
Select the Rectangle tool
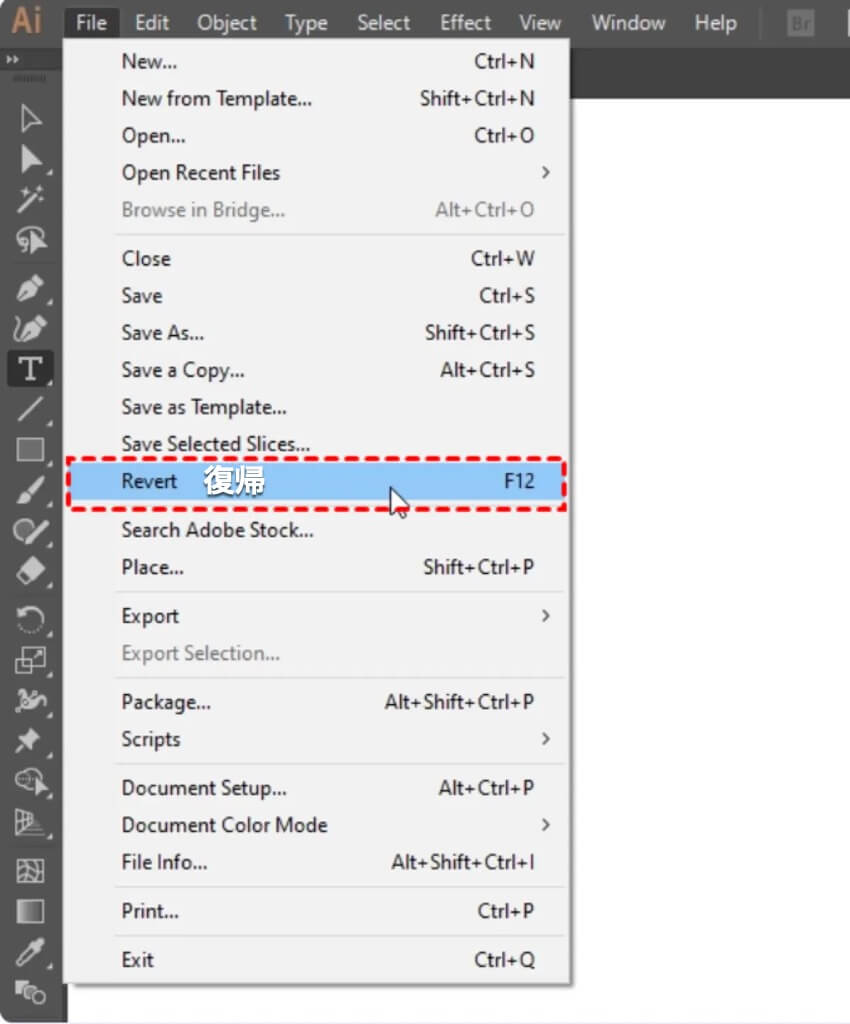[x=31, y=450]
